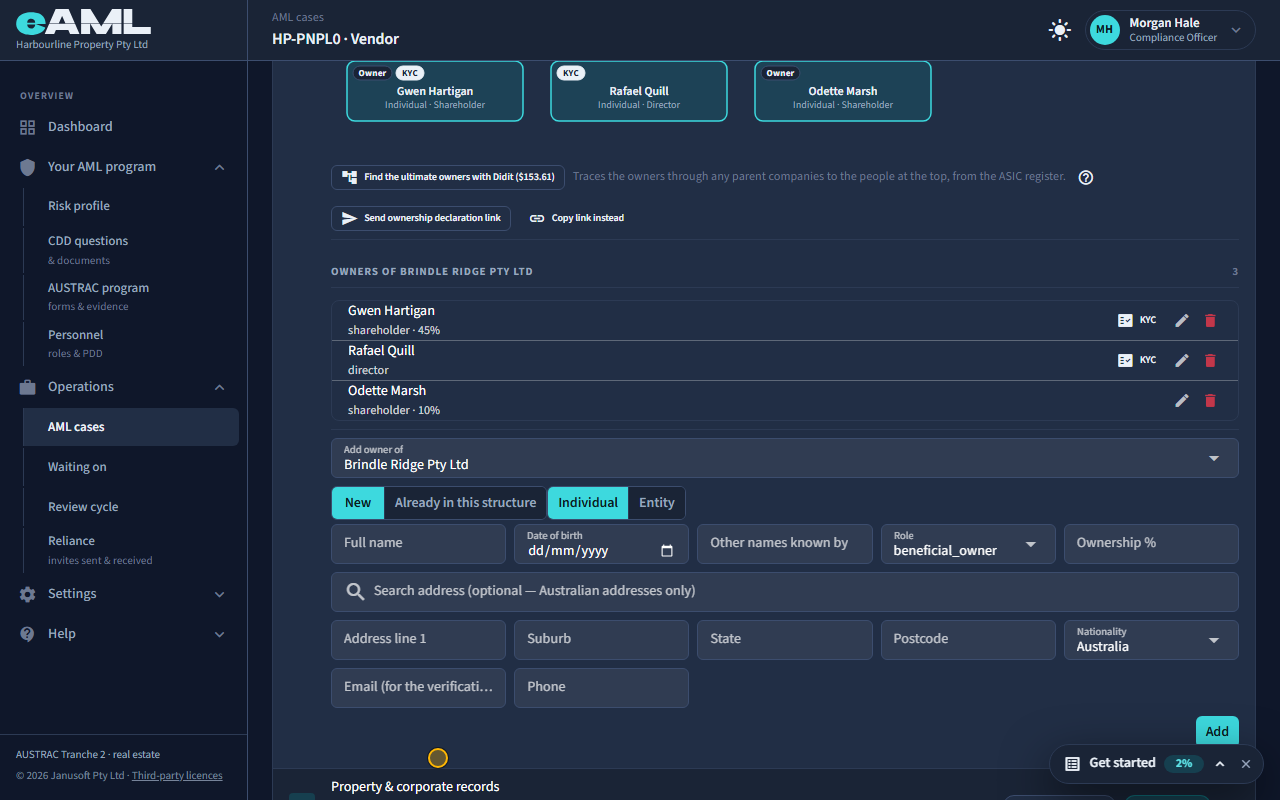
Task: Delete Odette Marsh using the trash icon
Action: pos(1210,400)
